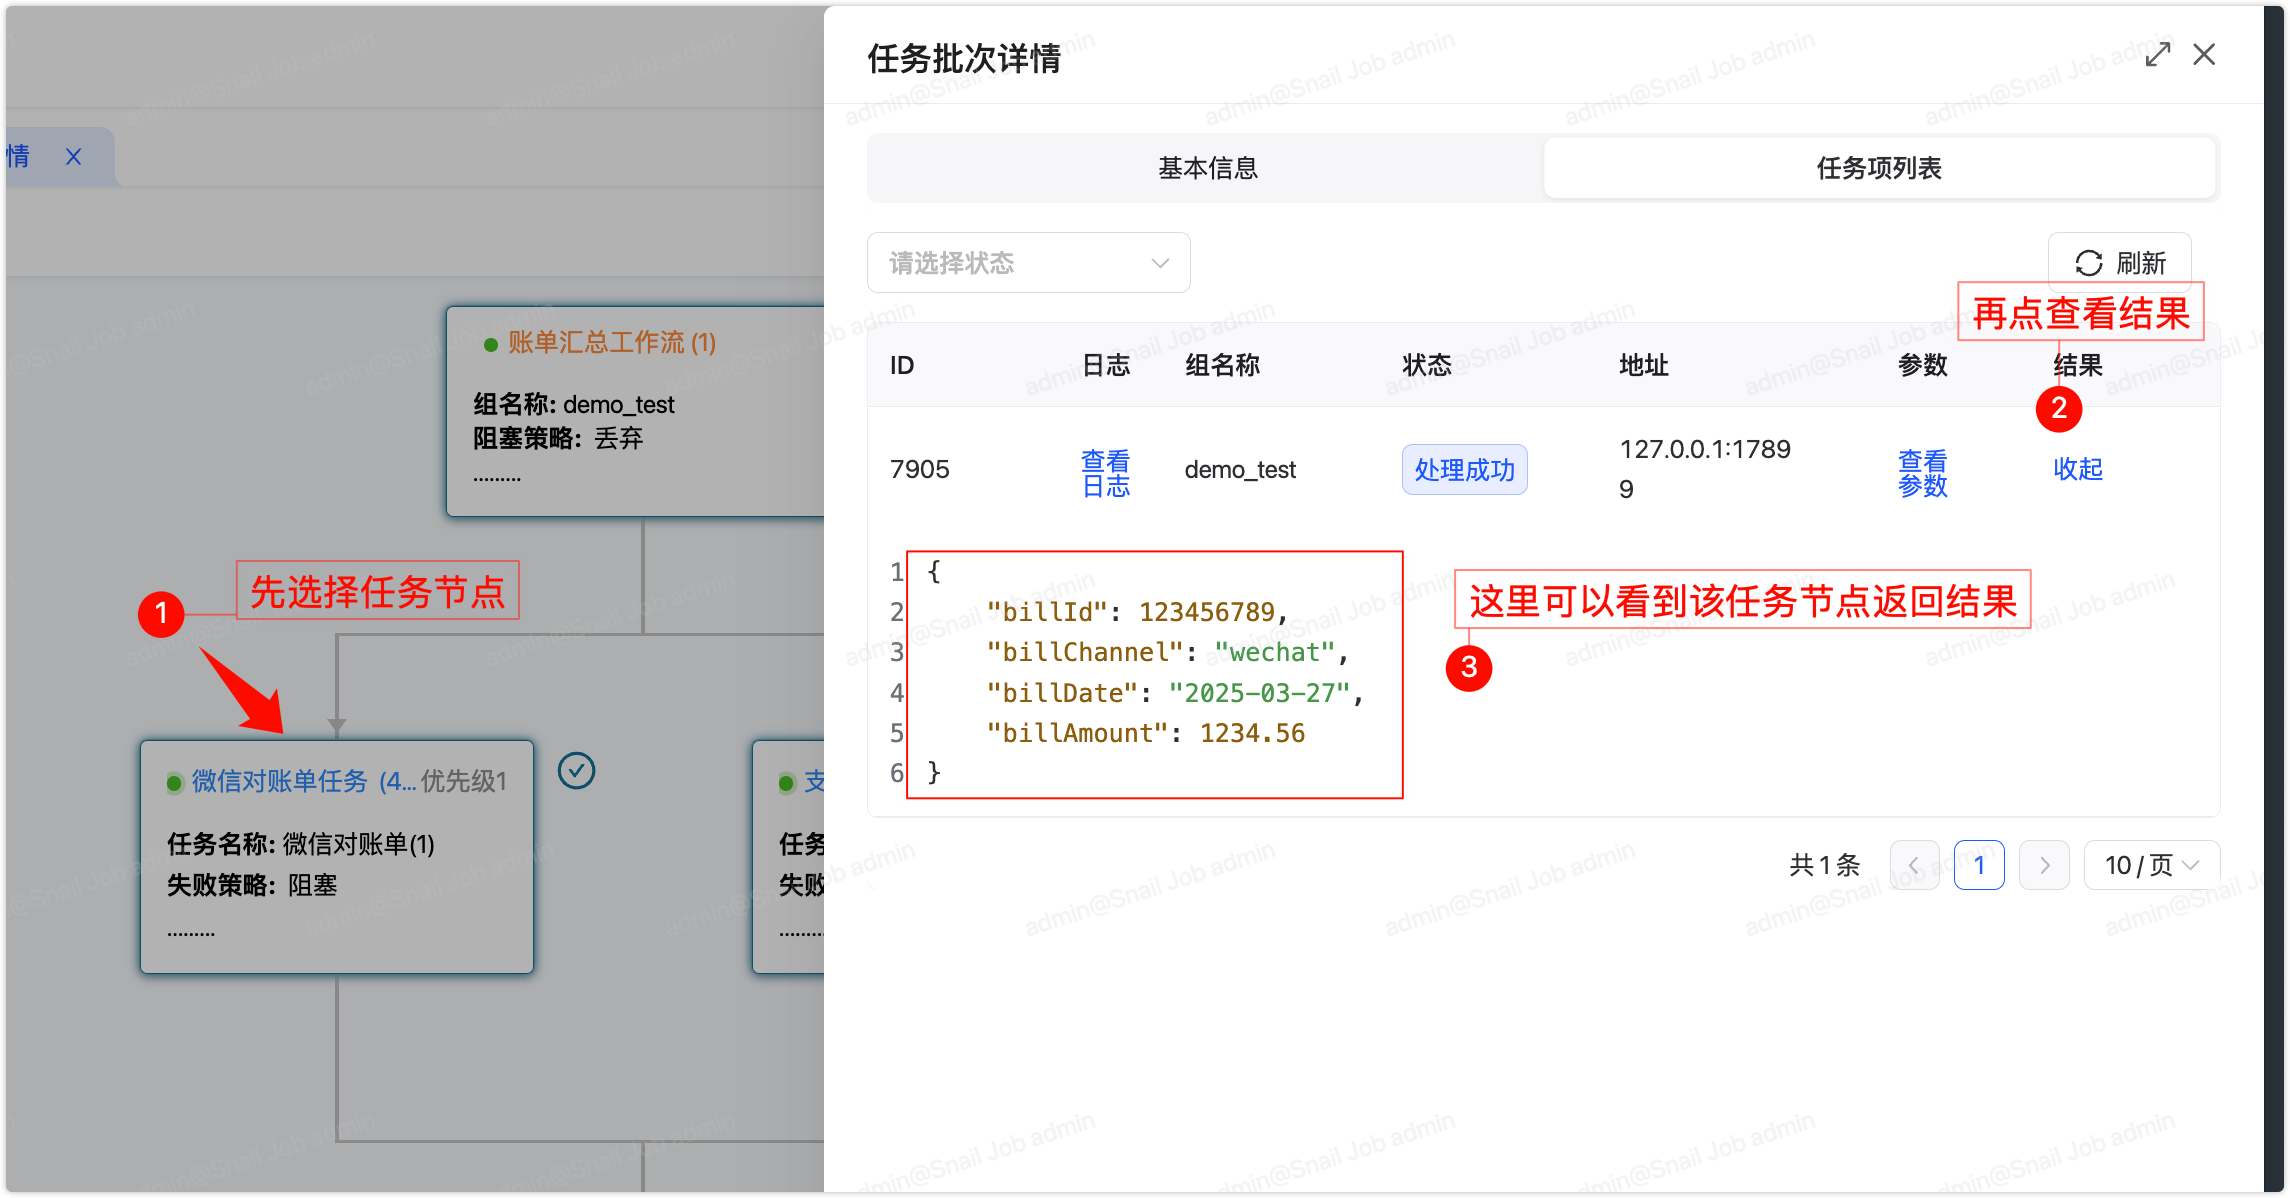Viewport: 2290px width, 1198px height.
Task: Click green status dot on 微信对账单任务 node
Action: coord(174,783)
